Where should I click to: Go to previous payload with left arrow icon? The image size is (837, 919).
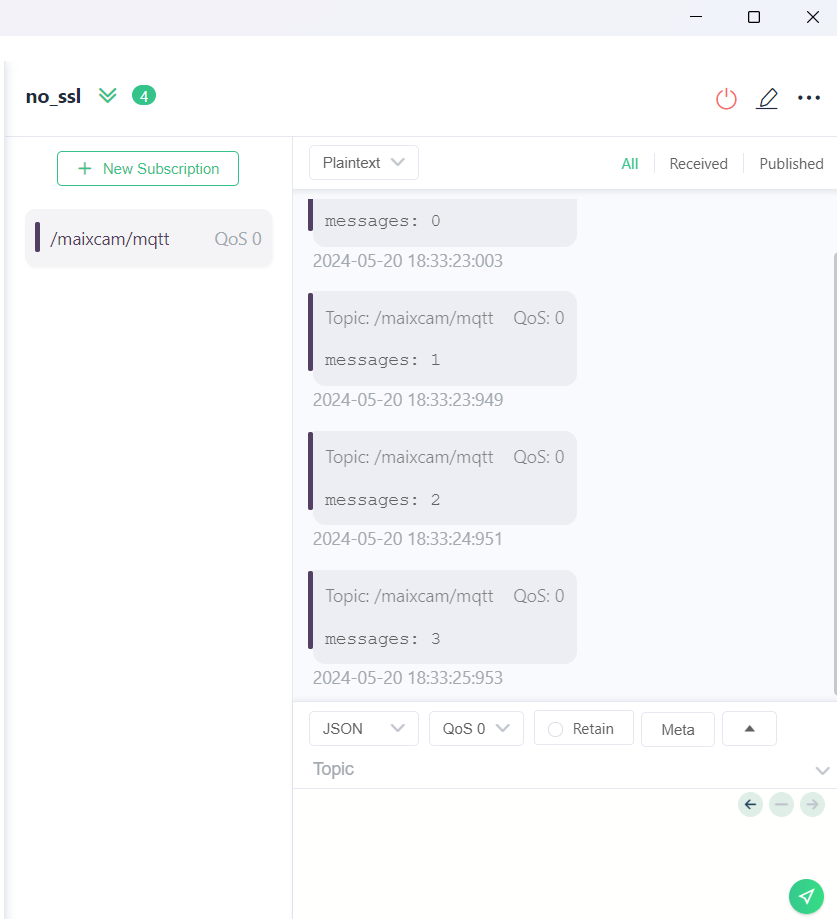750,804
